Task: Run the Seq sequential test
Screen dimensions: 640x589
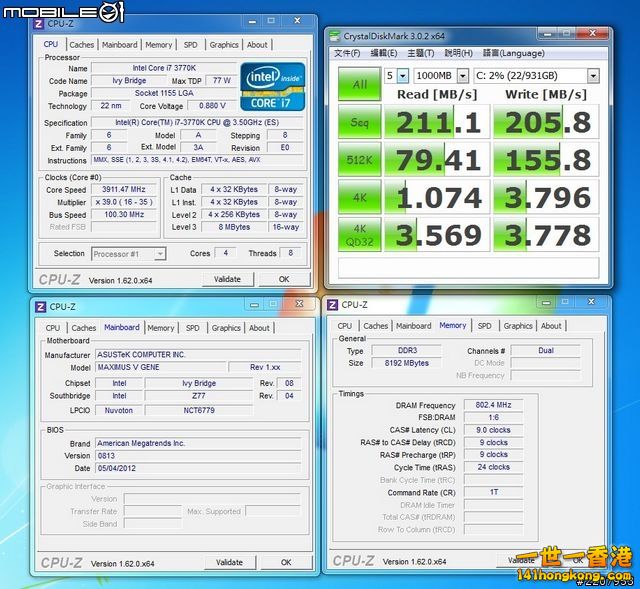Action: (x=359, y=123)
